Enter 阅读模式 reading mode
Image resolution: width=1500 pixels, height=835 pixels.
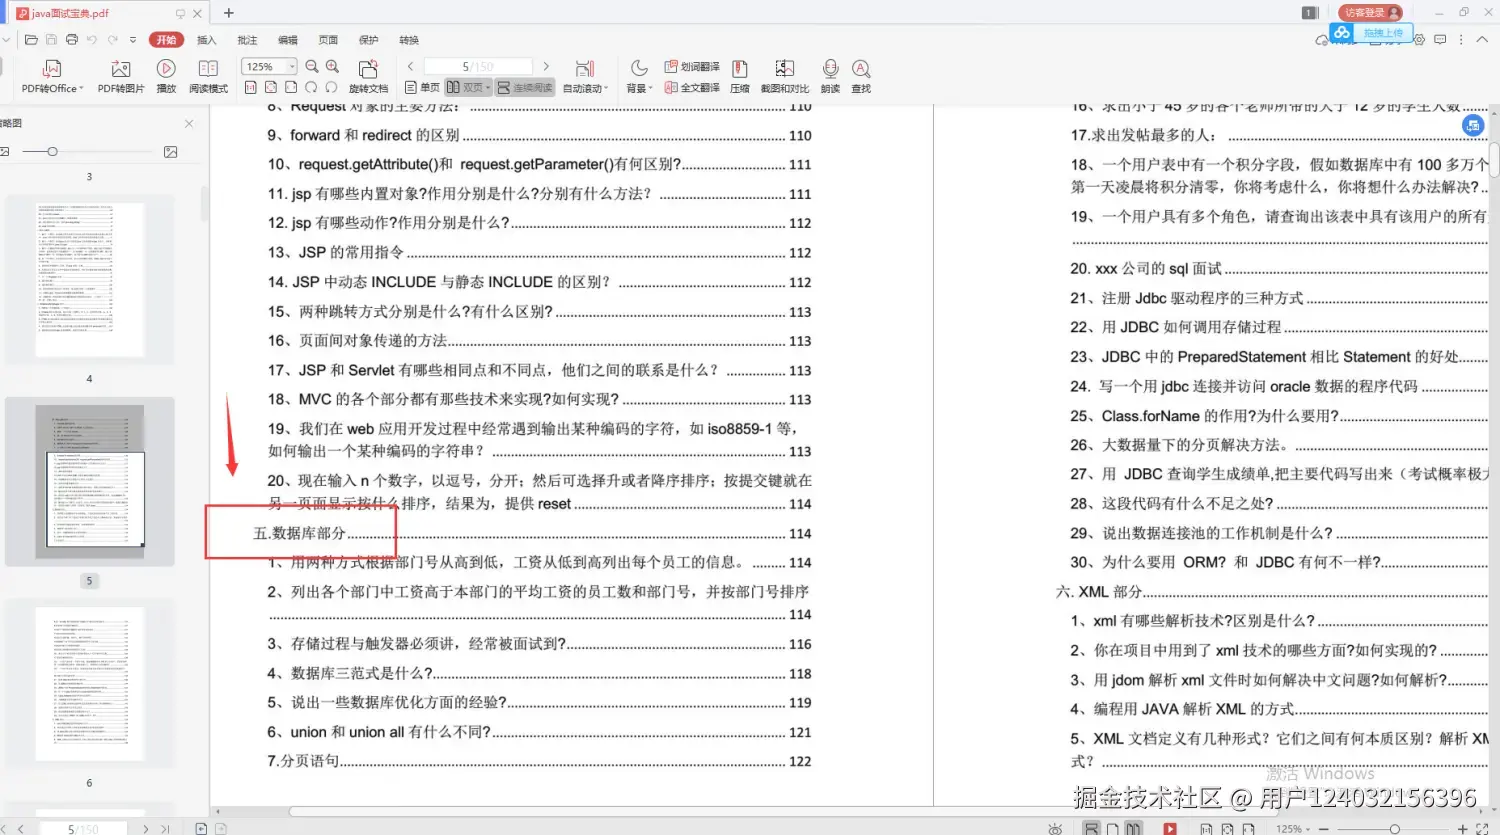(x=208, y=76)
